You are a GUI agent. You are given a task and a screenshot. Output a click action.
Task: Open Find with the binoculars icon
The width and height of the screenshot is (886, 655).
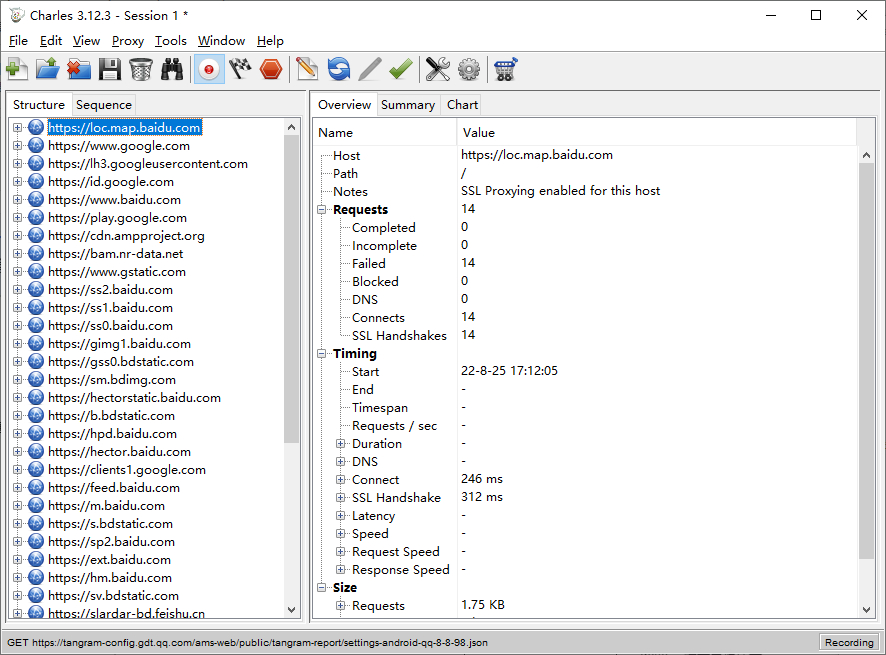pos(173,69)
